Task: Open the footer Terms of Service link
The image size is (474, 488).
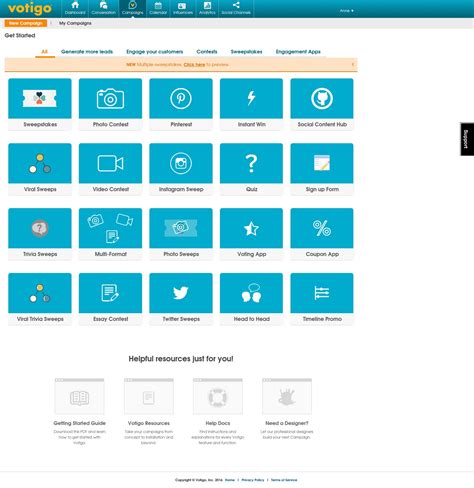Action: pyautogui.click(x=284, y=480)
